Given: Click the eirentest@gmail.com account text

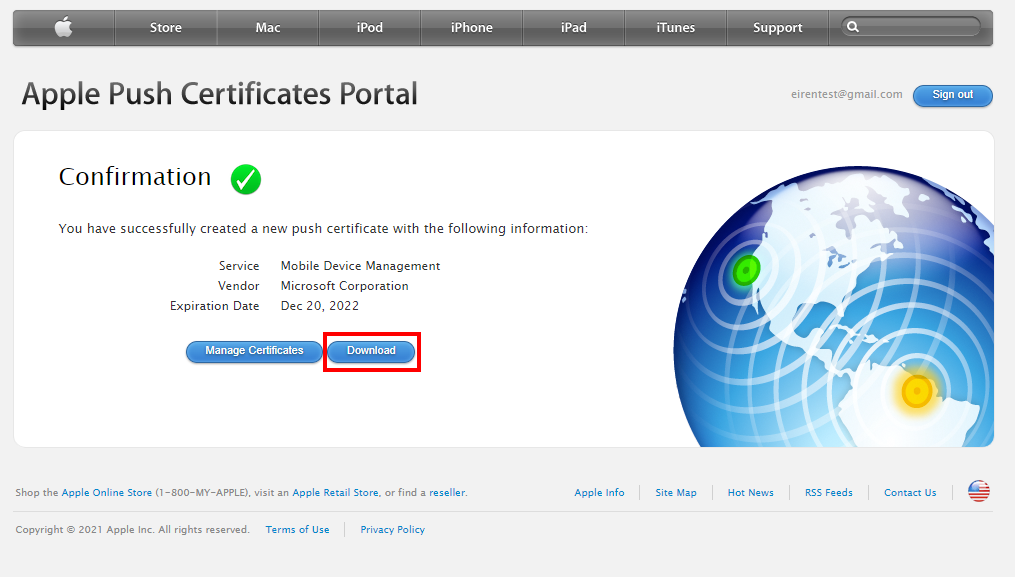Looking at the screenshot, I should 847,95.
